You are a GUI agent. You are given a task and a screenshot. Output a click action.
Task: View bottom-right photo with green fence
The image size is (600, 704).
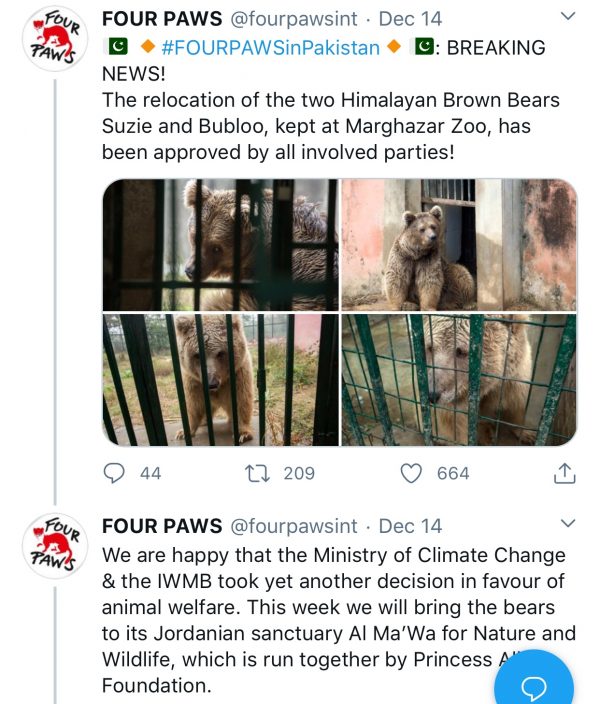459,380
